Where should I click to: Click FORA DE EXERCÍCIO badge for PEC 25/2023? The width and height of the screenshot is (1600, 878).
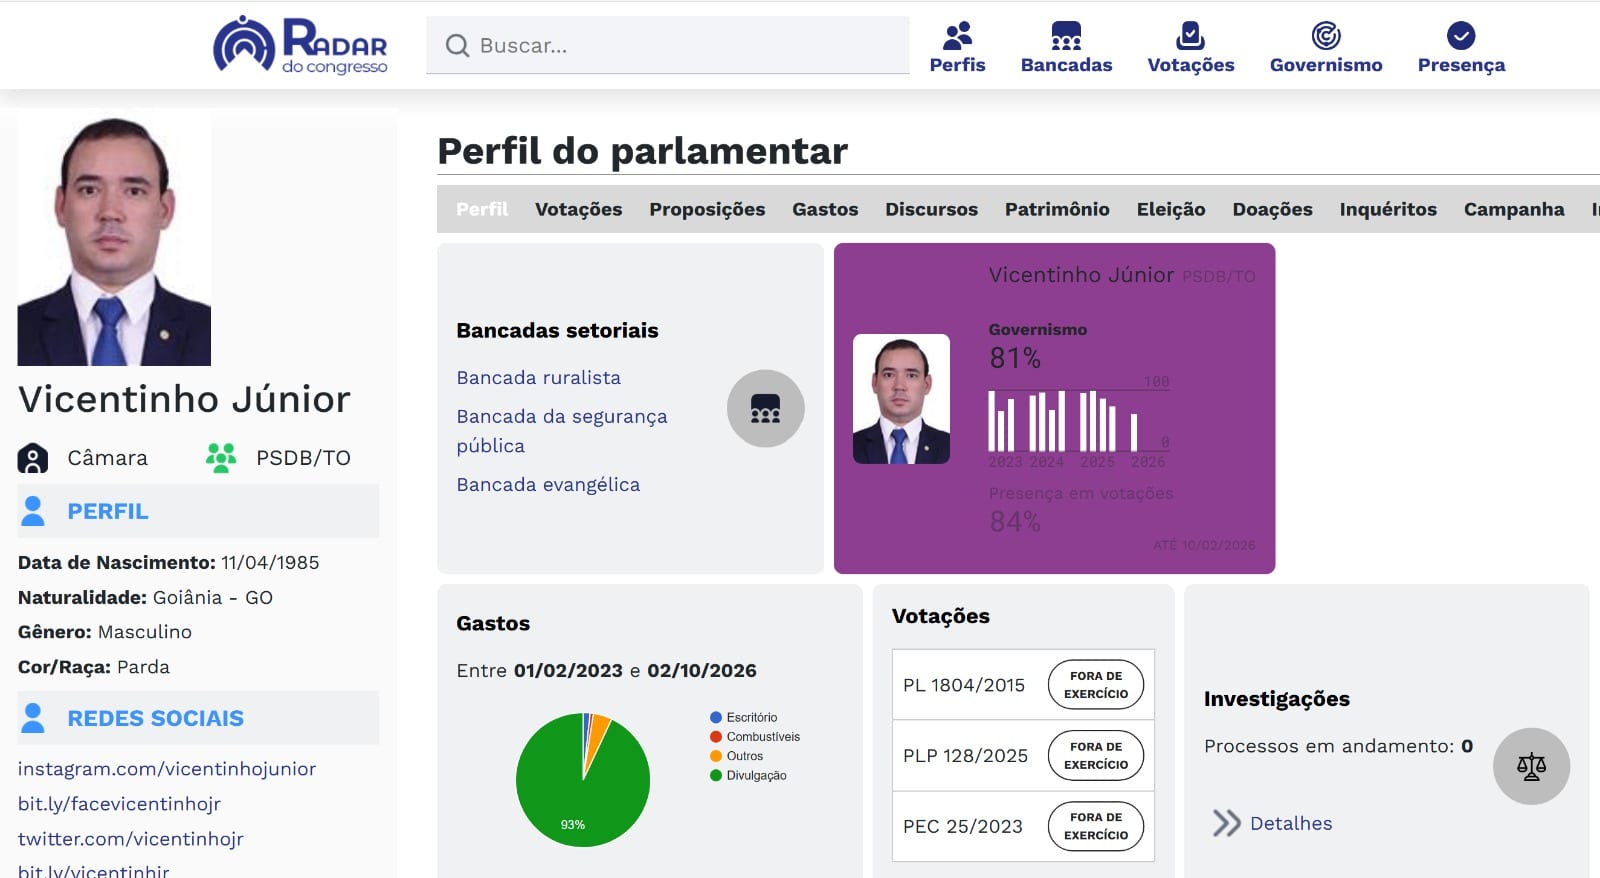coord(1096,826)
